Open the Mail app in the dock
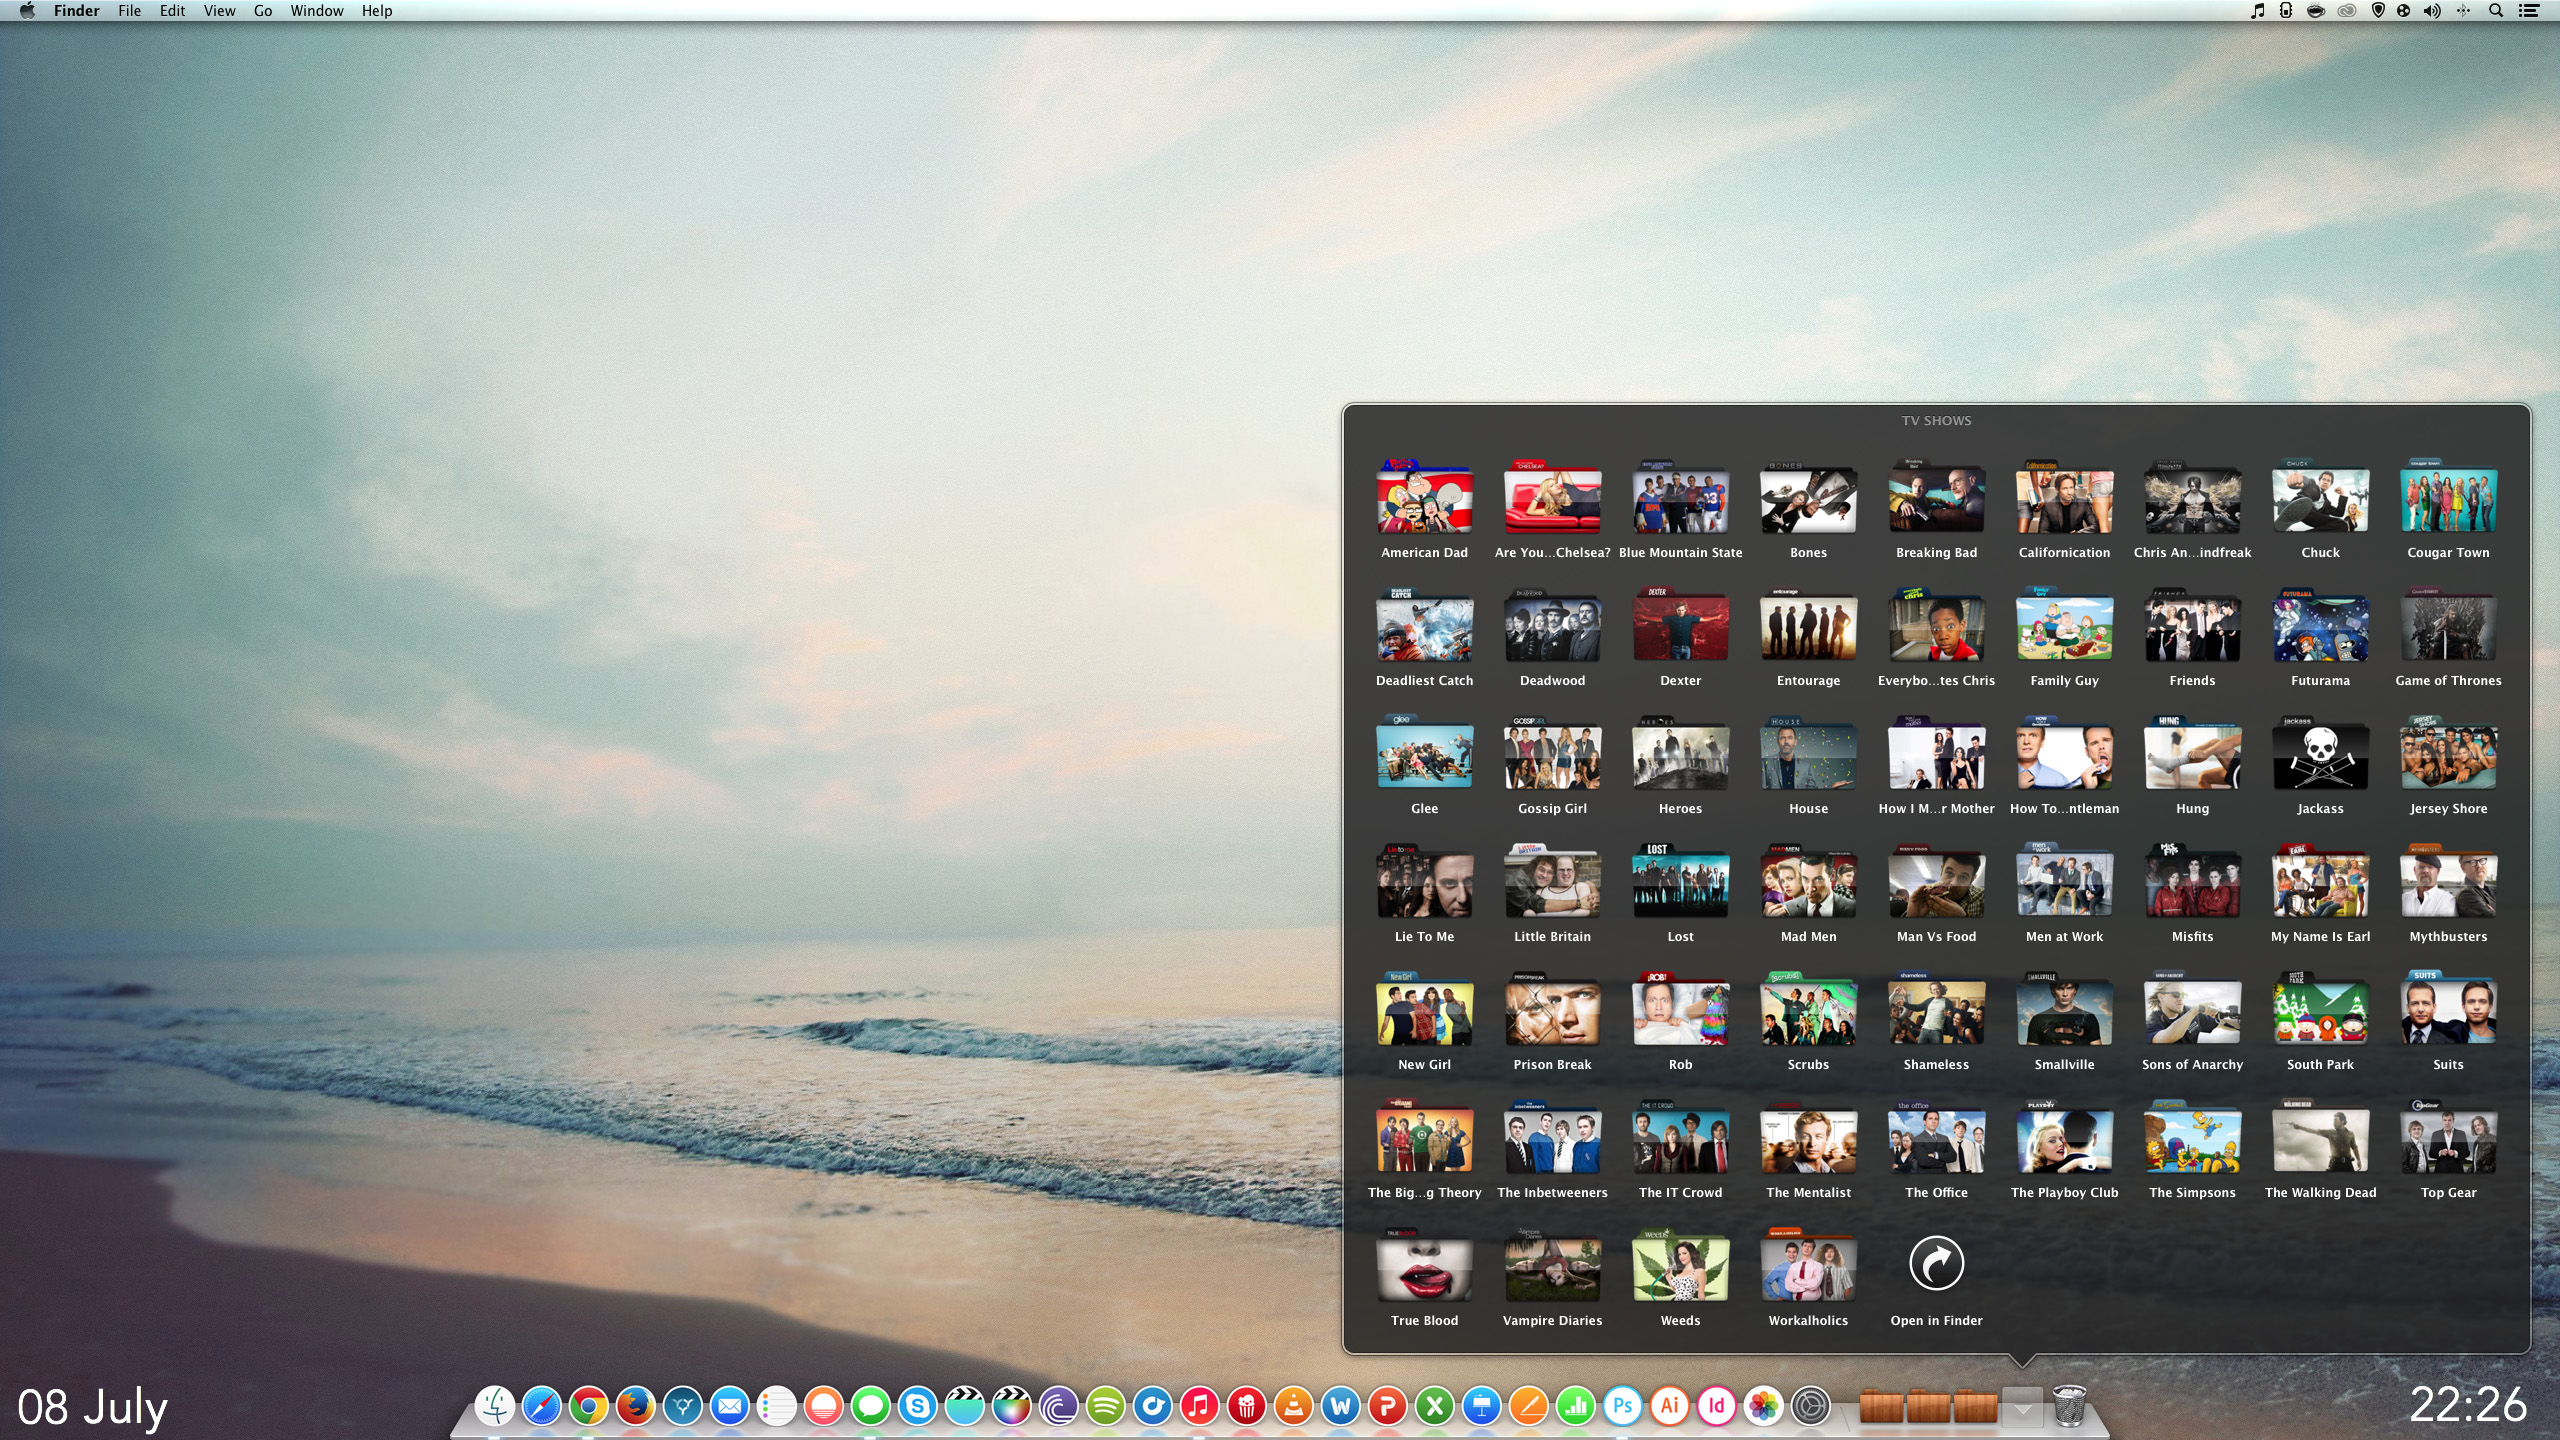Screen dimensions: 2560x1440 pyautogui.click(x=730, y=1406)
